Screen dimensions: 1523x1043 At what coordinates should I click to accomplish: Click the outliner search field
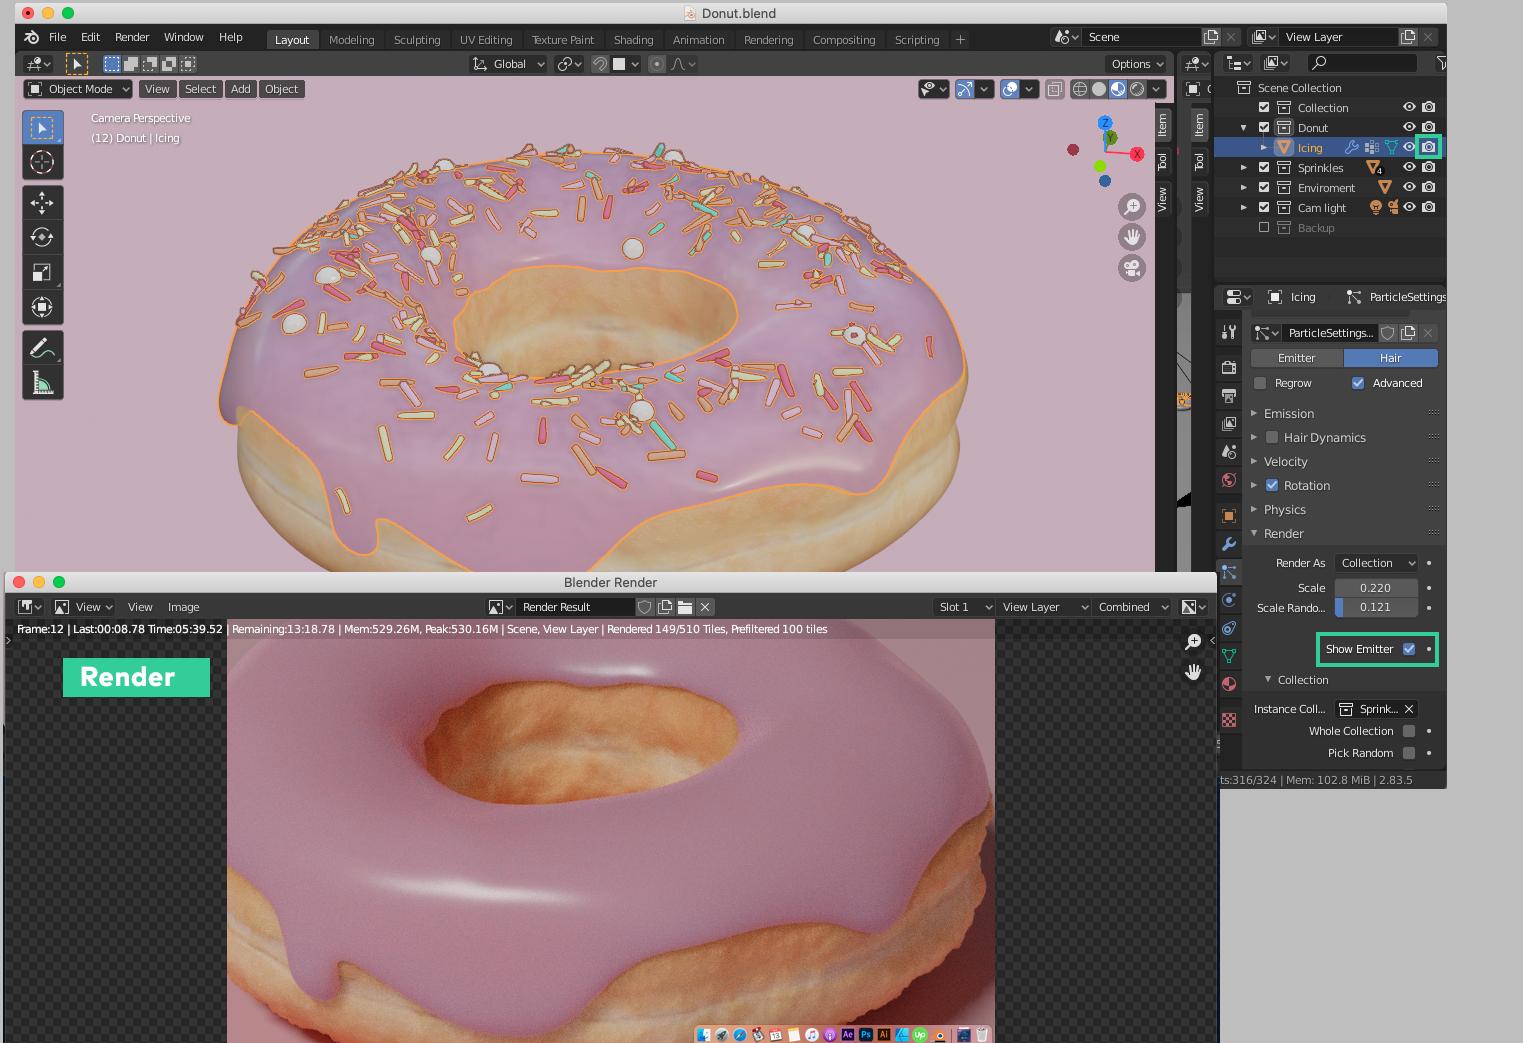pos(1362,63)
